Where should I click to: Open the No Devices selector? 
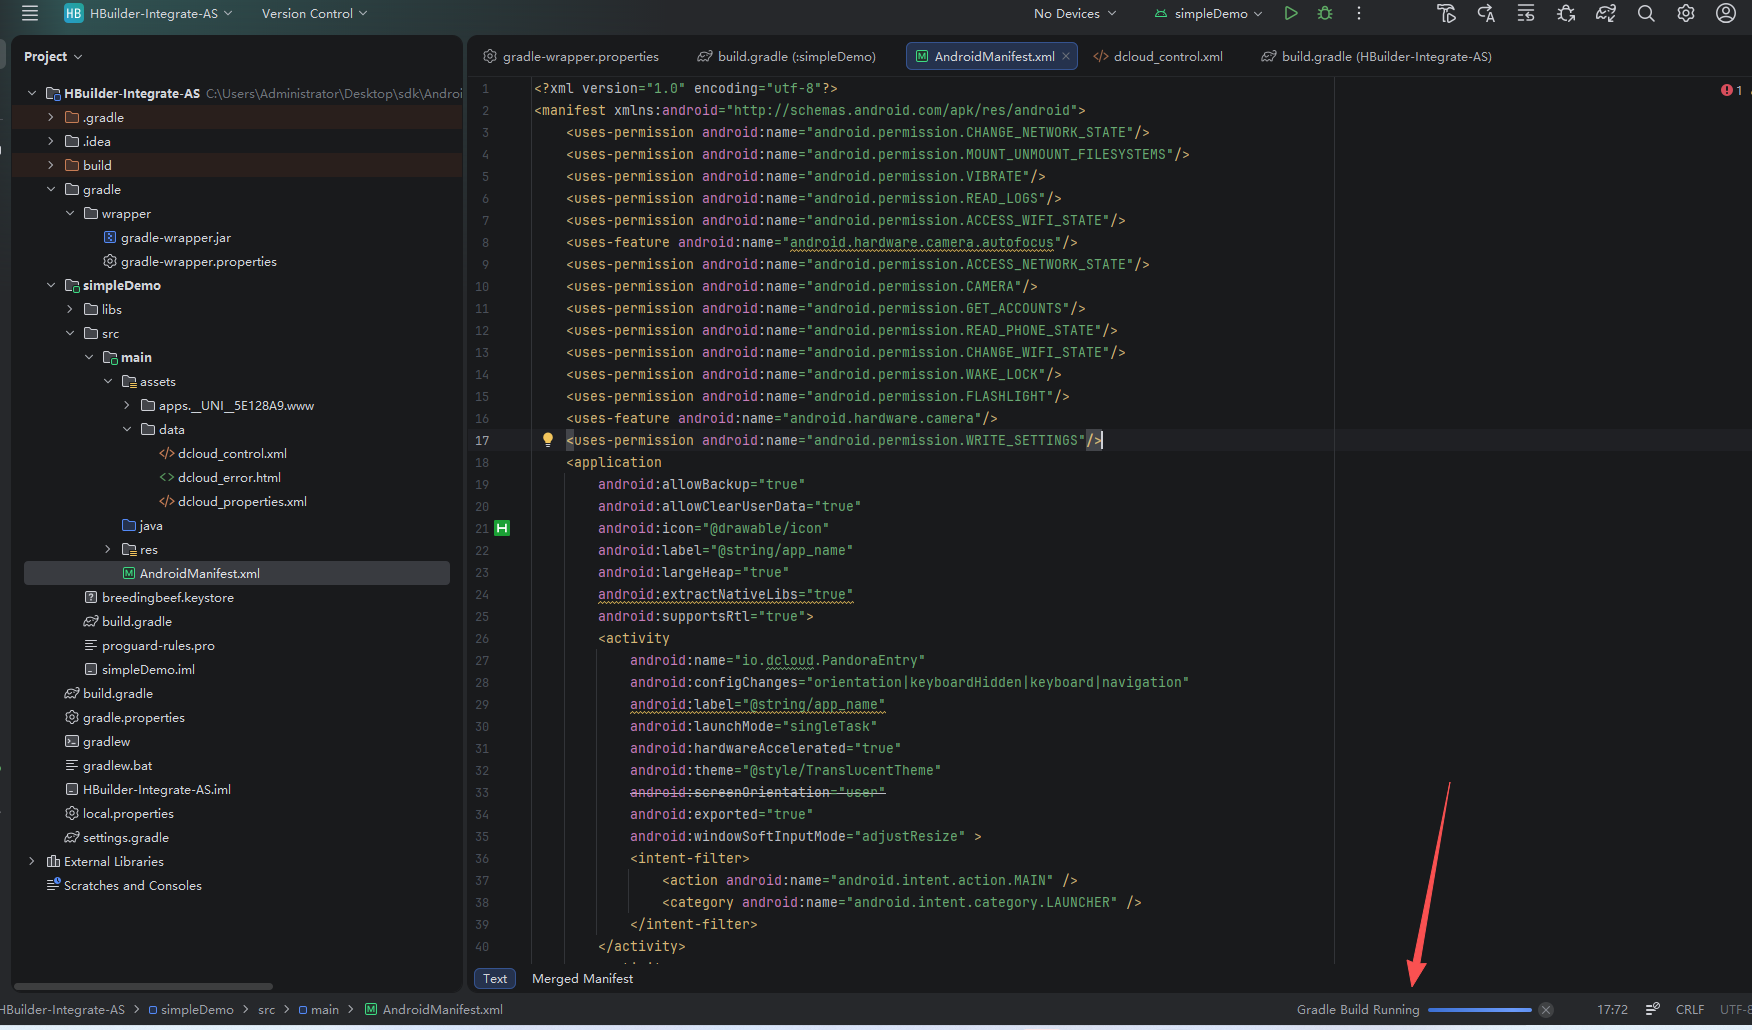click(1075, 13)
